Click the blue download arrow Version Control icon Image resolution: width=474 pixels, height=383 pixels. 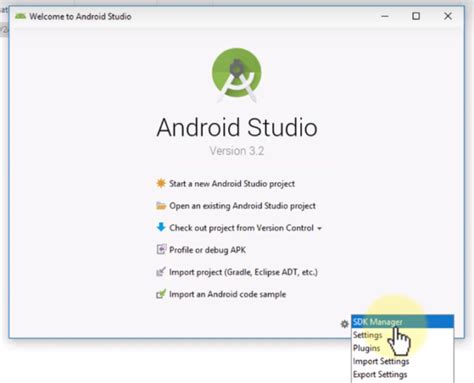pos(161,227)
